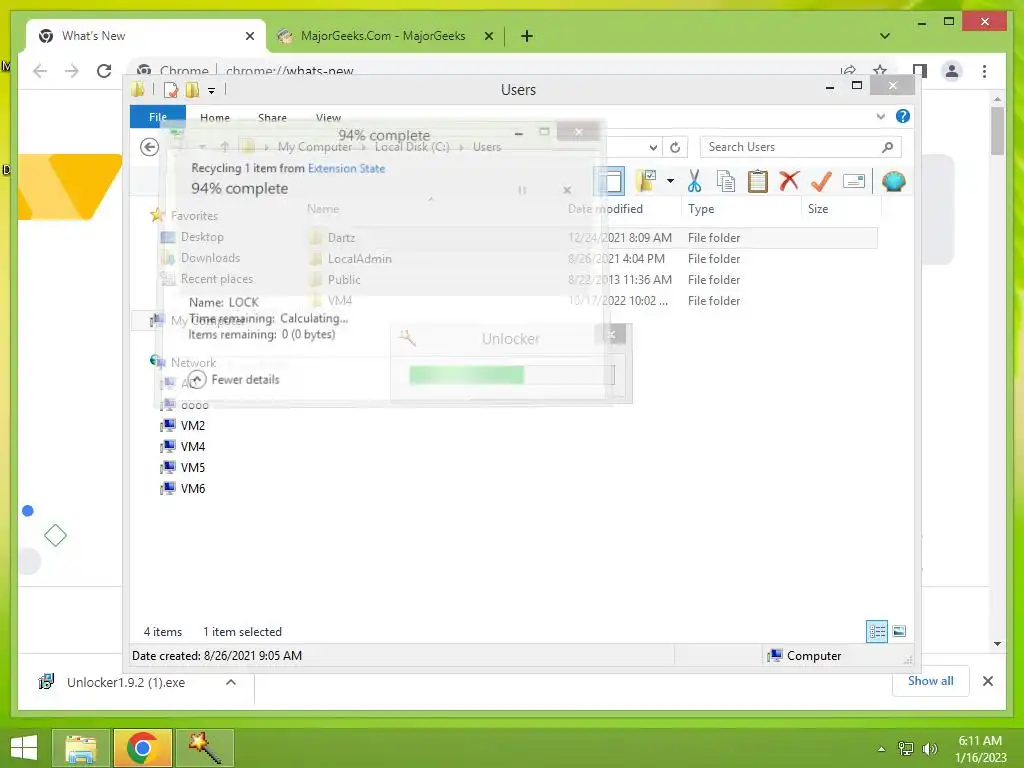1024x768 pixels.
Task: Open the Chrome side panel icon
Action: (920, 71)
